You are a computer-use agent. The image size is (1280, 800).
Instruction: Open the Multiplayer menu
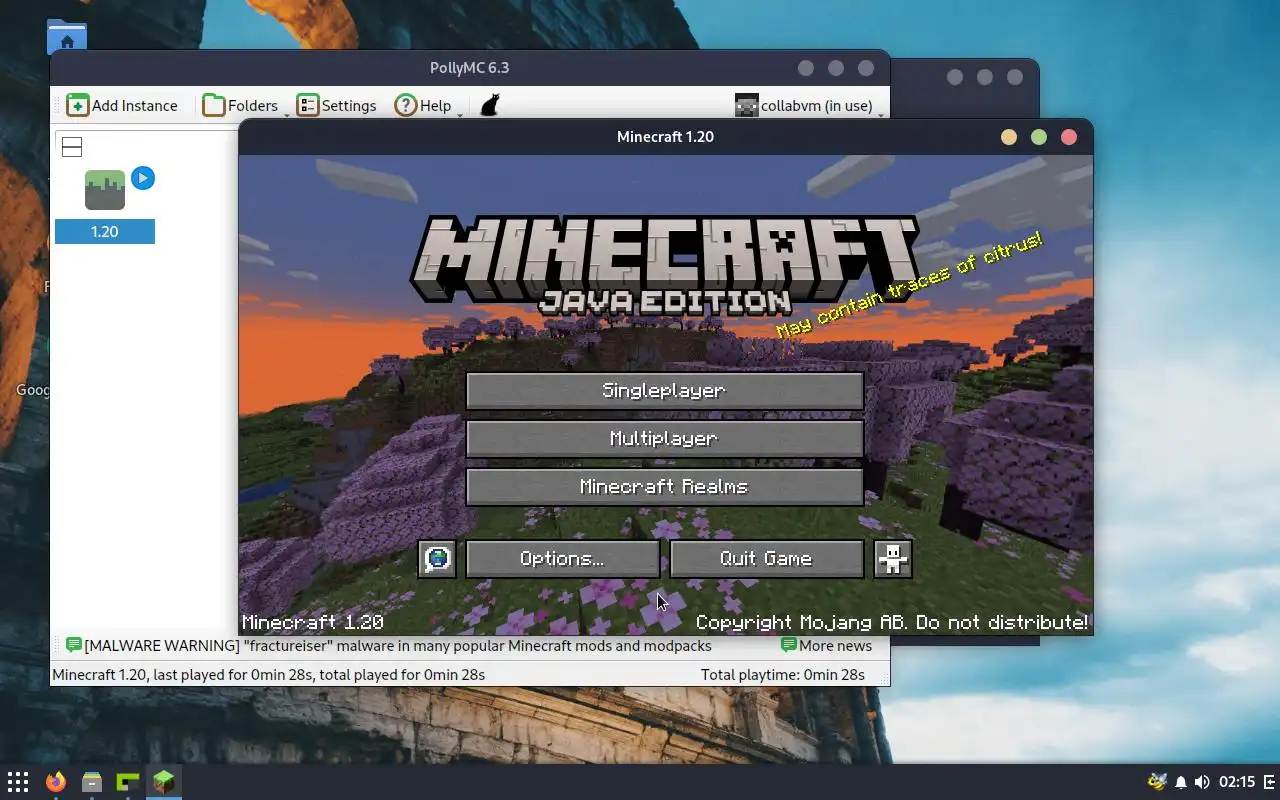tap(664, 439)
